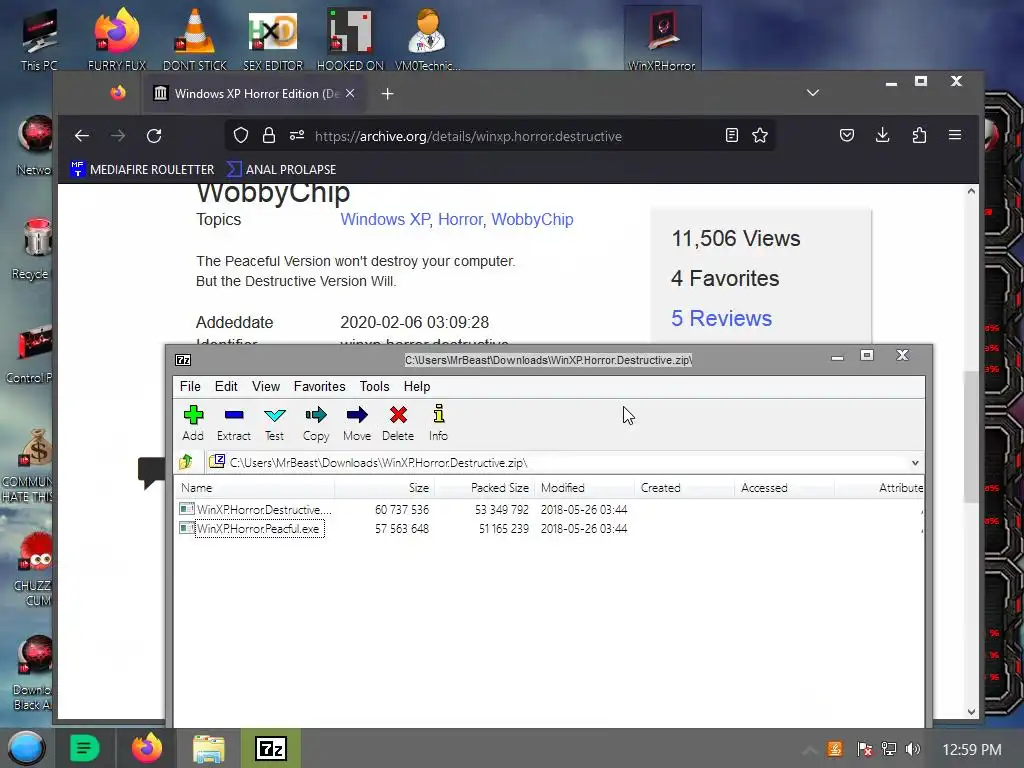Open the Firefox hamburger application menu
The height and width of the screenshot is (768, 1024).
tap(955, 135)
